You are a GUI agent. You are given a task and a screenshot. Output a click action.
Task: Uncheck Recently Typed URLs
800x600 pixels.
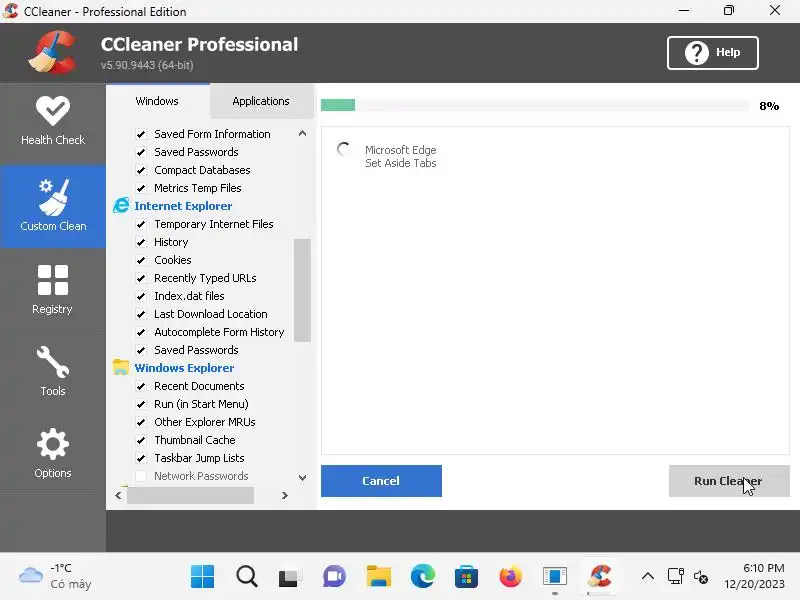tap(141, 278)
